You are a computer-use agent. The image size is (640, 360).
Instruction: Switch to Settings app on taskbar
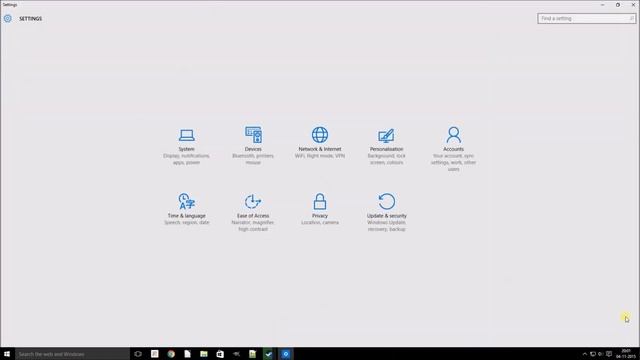click(286, 354)
